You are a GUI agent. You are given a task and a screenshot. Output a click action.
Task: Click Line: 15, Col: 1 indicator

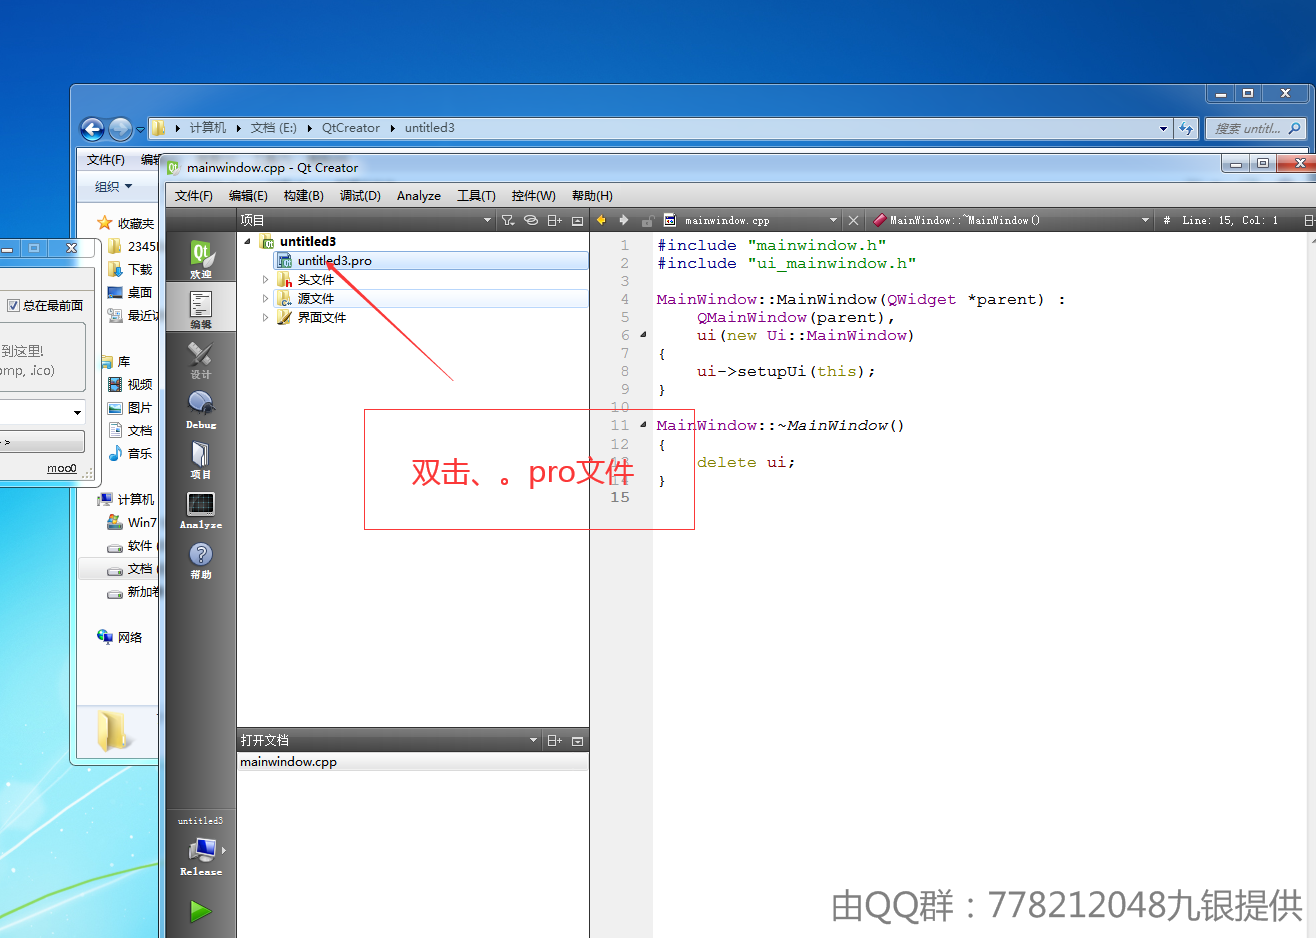pyautogui.click(x=1230, y=220)
